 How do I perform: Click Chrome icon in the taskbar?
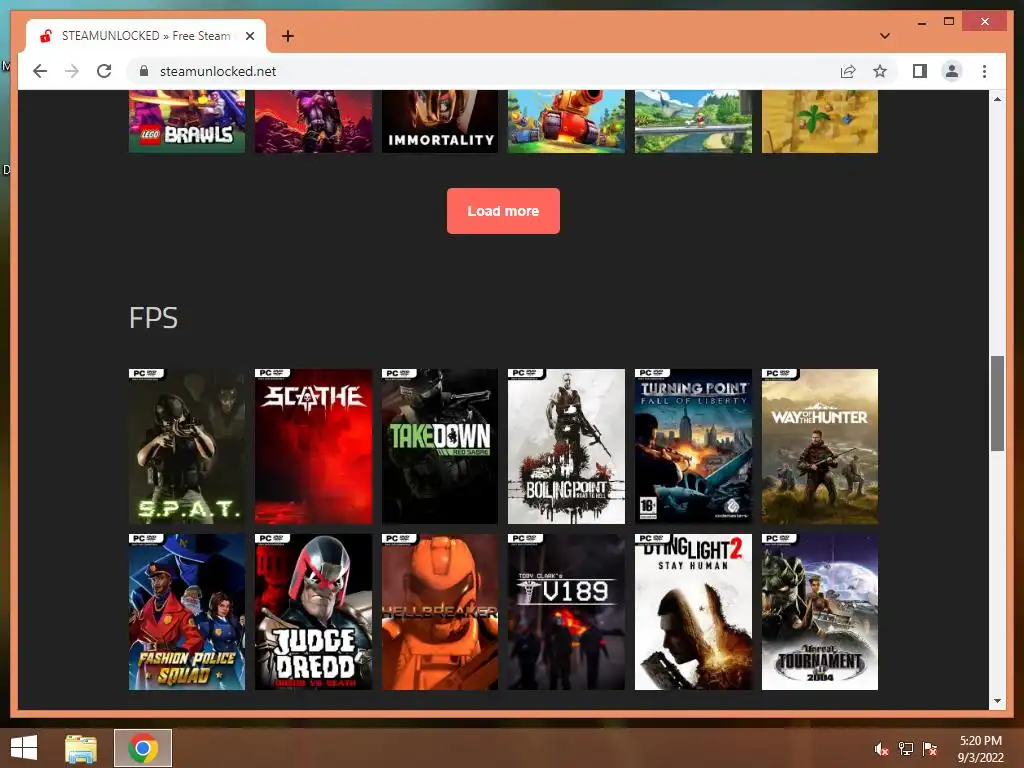[x=143, y=748]
